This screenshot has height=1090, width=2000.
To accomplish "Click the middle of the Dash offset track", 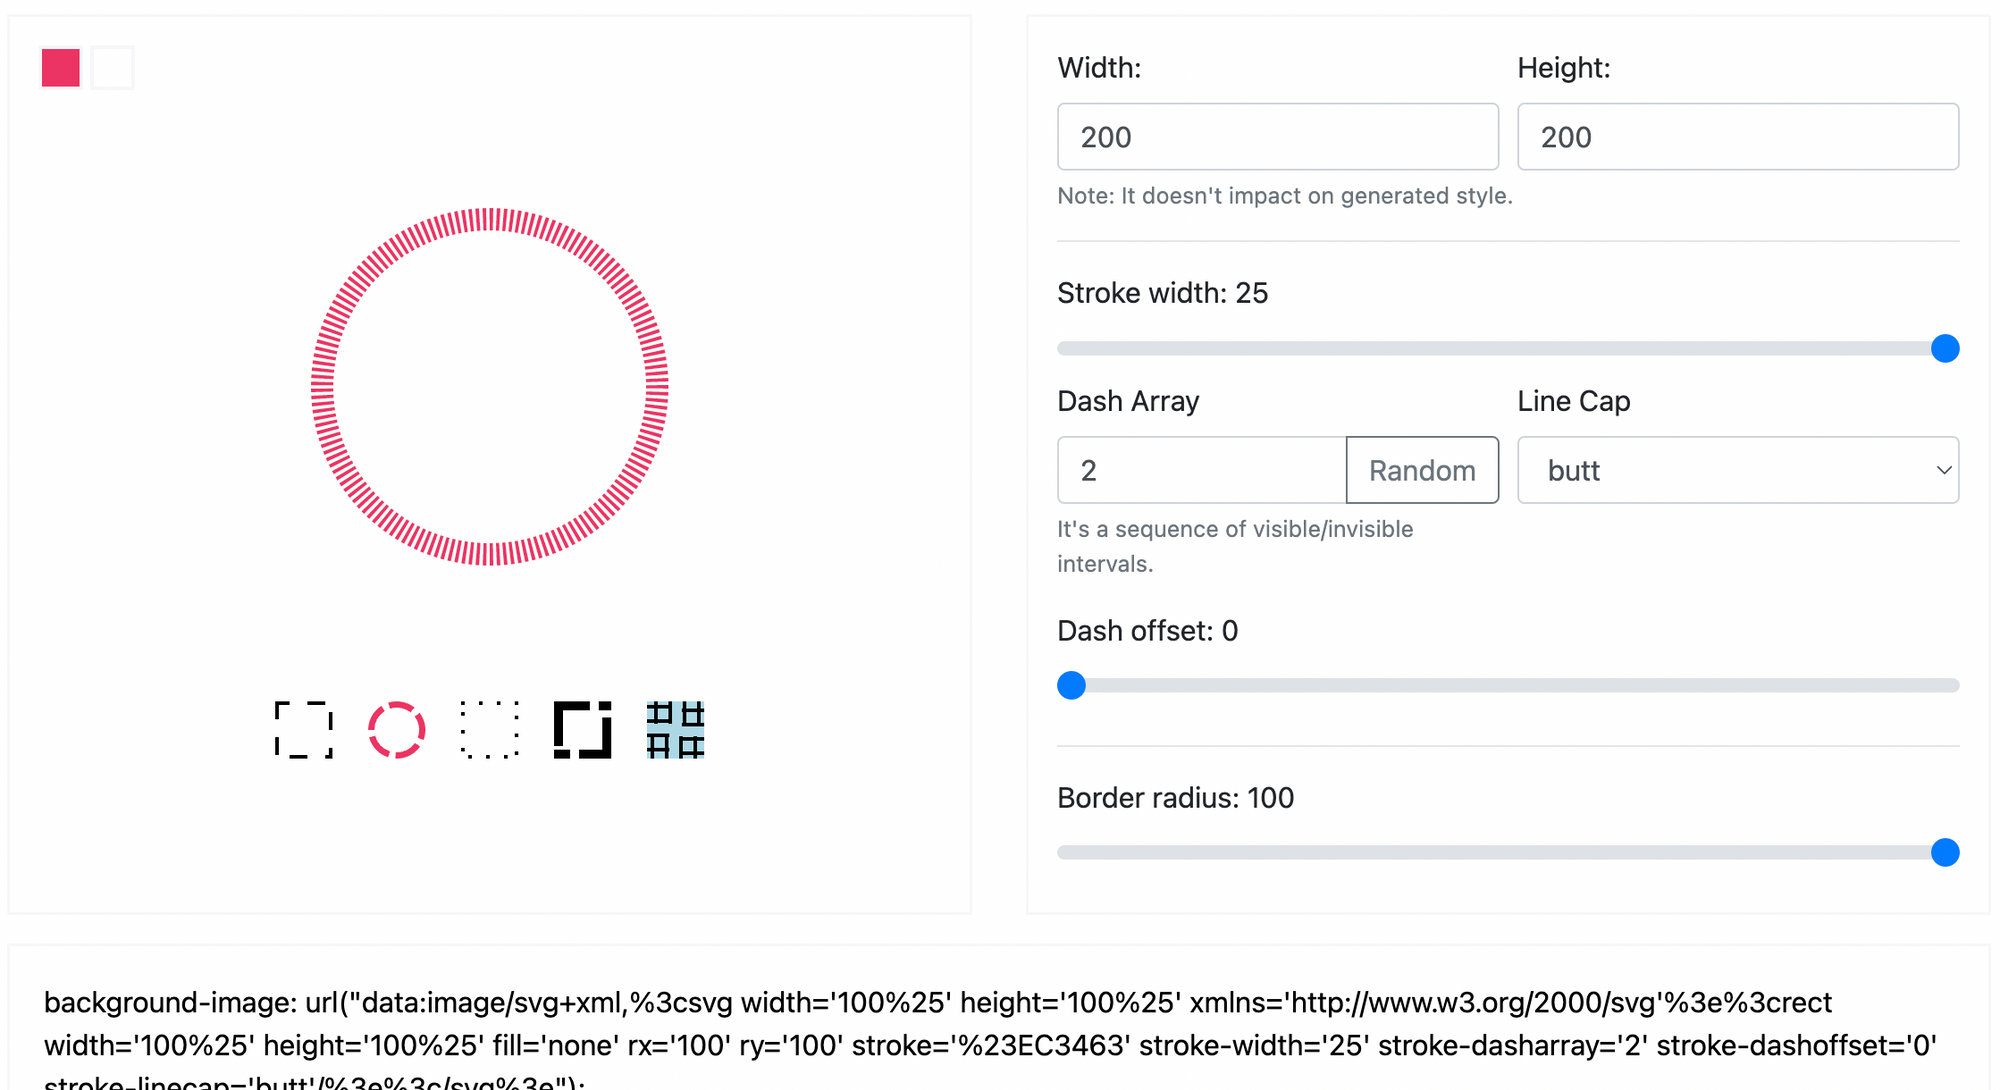I will [1508, 685].
